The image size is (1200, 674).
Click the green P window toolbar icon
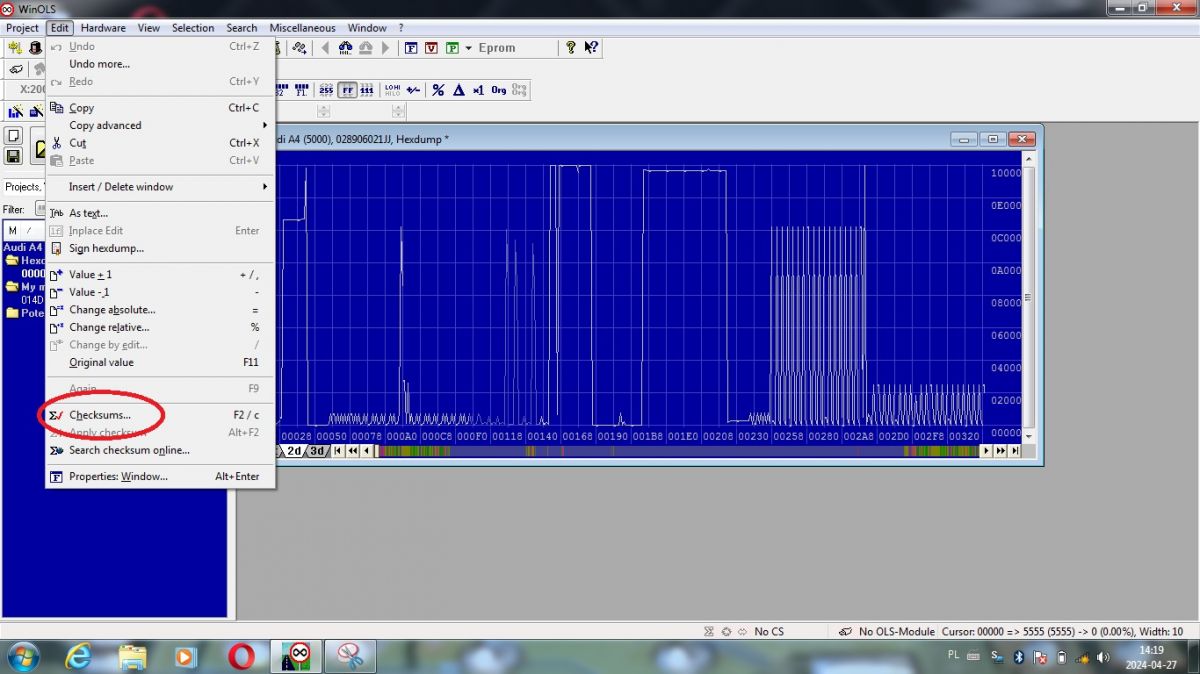point(452,48)
